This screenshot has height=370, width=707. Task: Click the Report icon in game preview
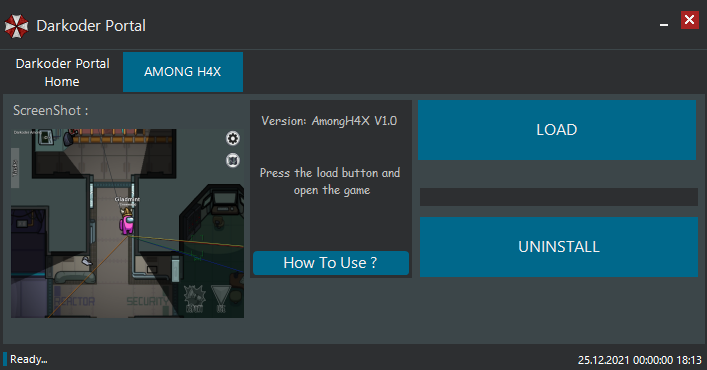195,299
